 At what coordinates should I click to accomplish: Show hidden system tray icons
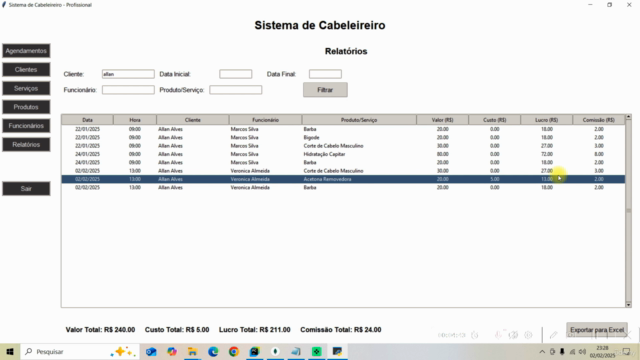point(542,352)
